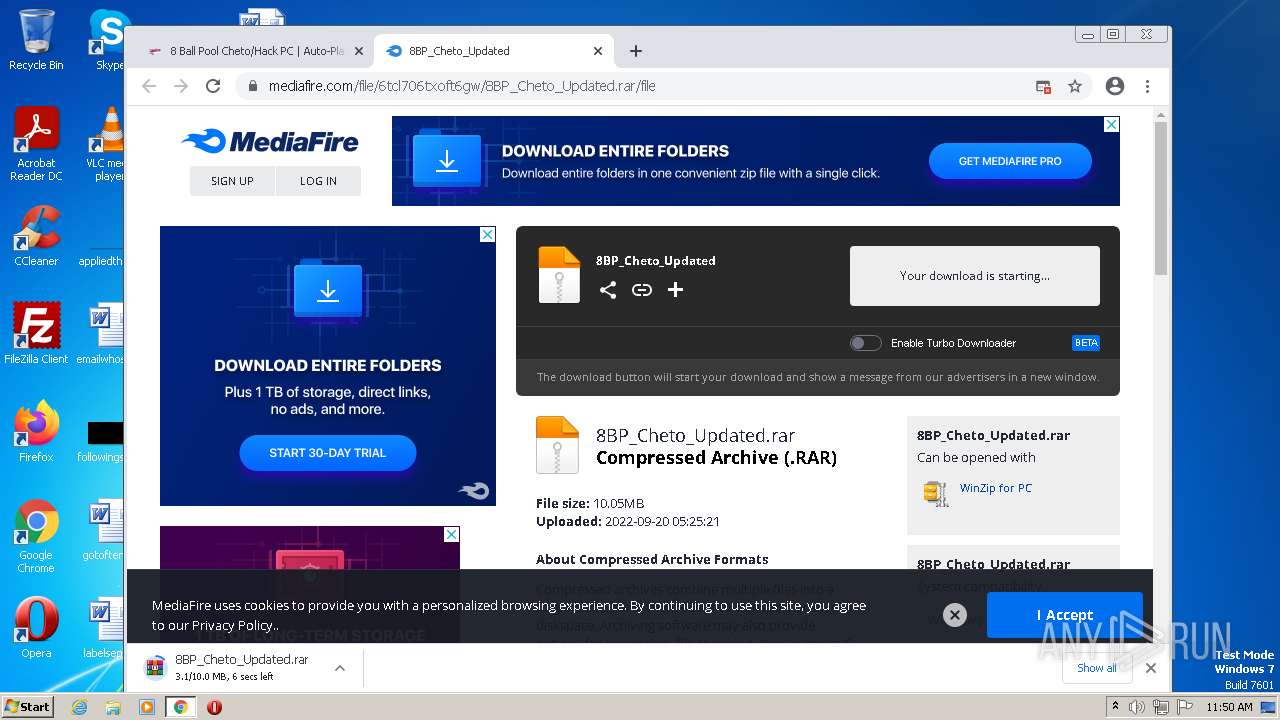Open a new browser tab
The width and height of the screenshot is (1280, 720).
(x=636, y=51)
